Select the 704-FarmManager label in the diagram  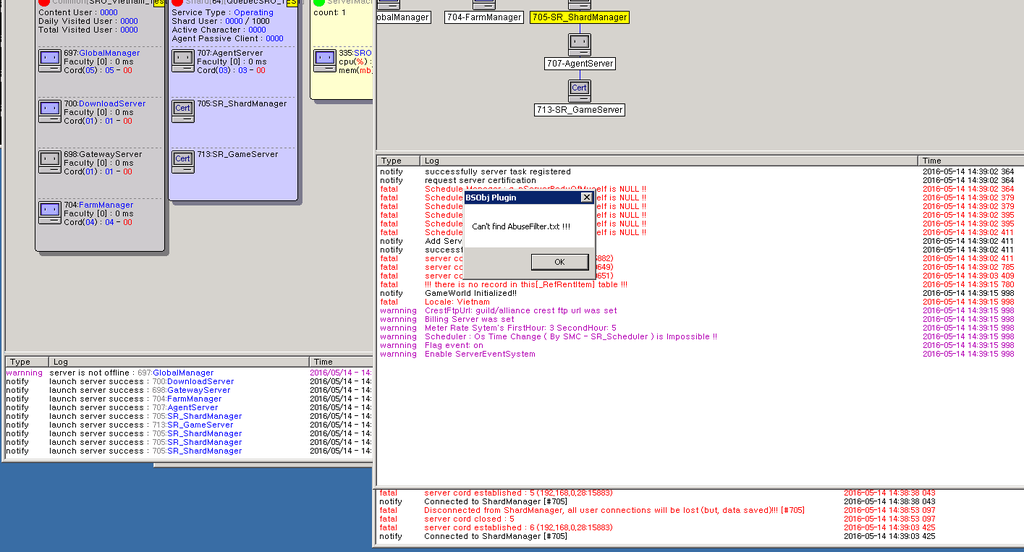click(x=485, y=17)
